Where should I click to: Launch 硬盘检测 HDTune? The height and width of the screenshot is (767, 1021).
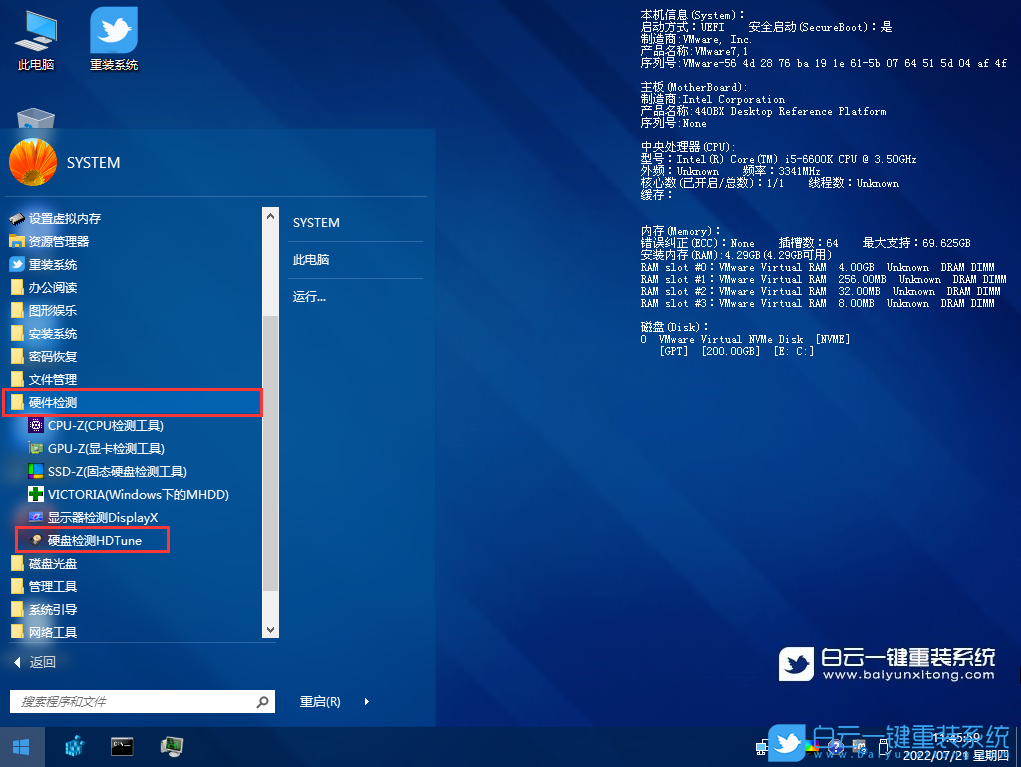tap(94, 541)
